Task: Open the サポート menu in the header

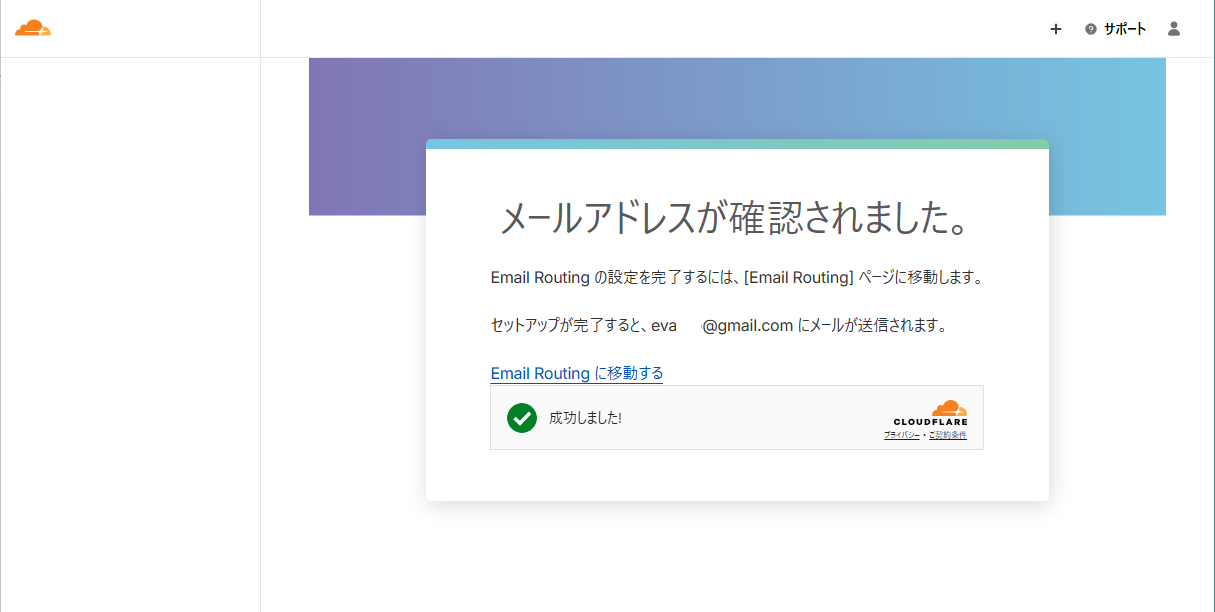Action: tap(1124, 29)
